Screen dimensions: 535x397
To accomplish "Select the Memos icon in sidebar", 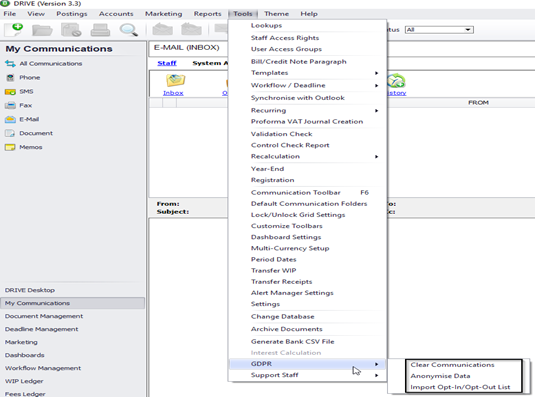I will click(x=10, y=147).
